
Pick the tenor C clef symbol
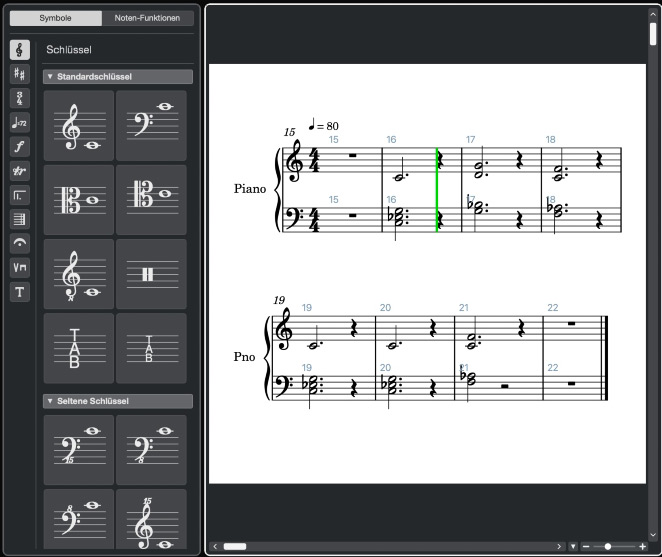[152, 200]
